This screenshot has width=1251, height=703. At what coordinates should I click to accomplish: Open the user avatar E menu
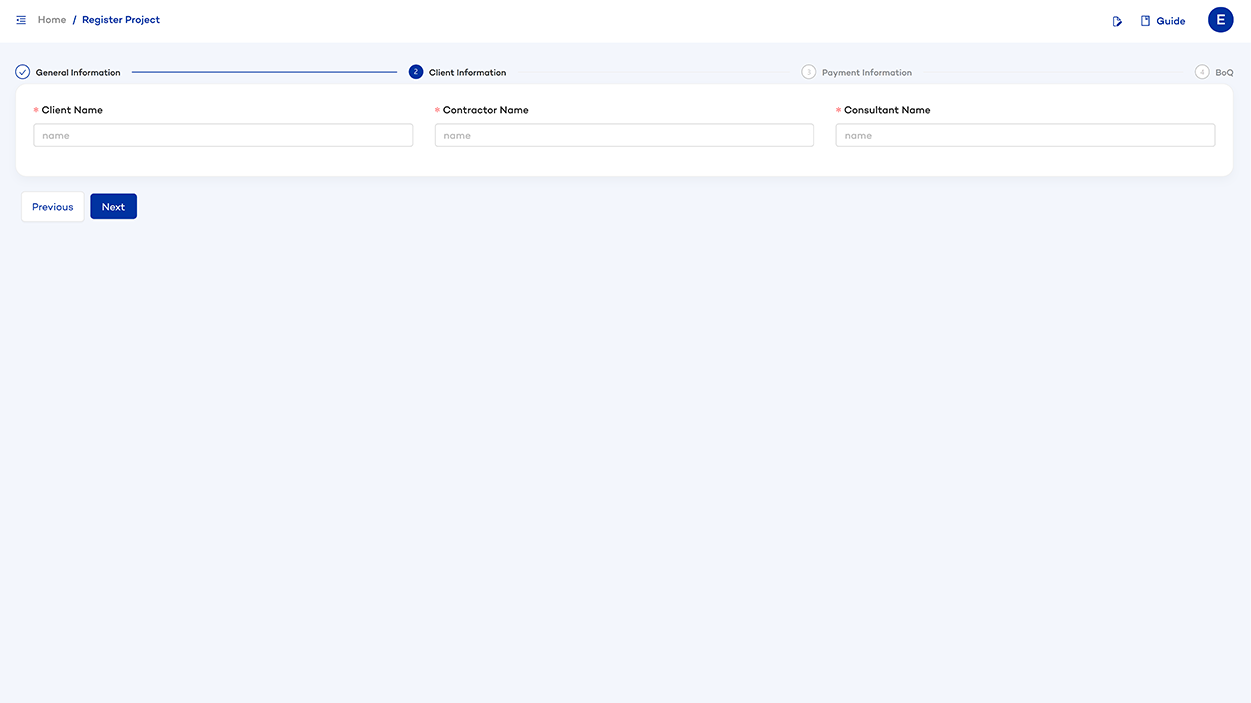coord(1220,20)
